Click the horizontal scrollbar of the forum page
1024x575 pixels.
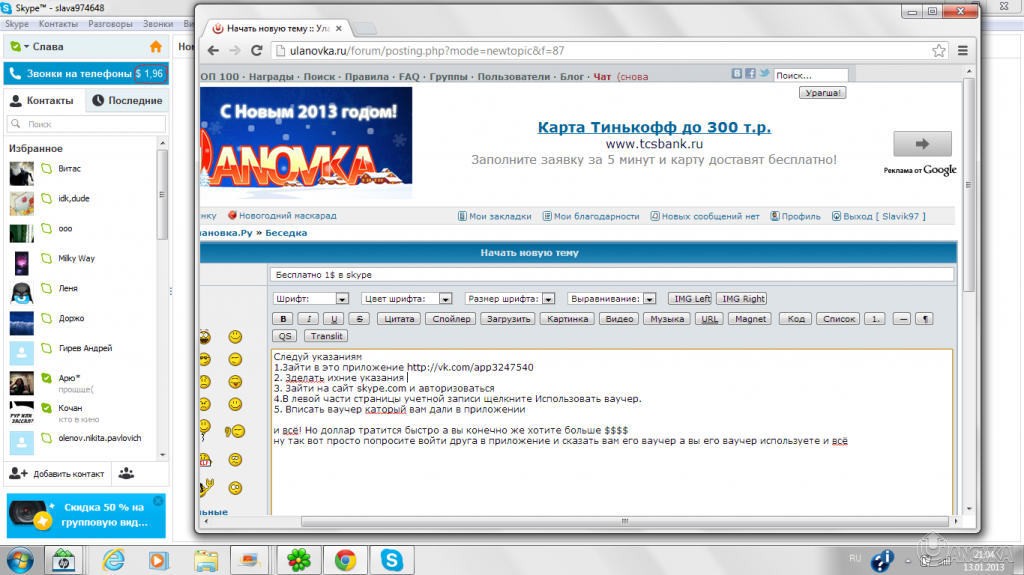(x=624, y=521)
